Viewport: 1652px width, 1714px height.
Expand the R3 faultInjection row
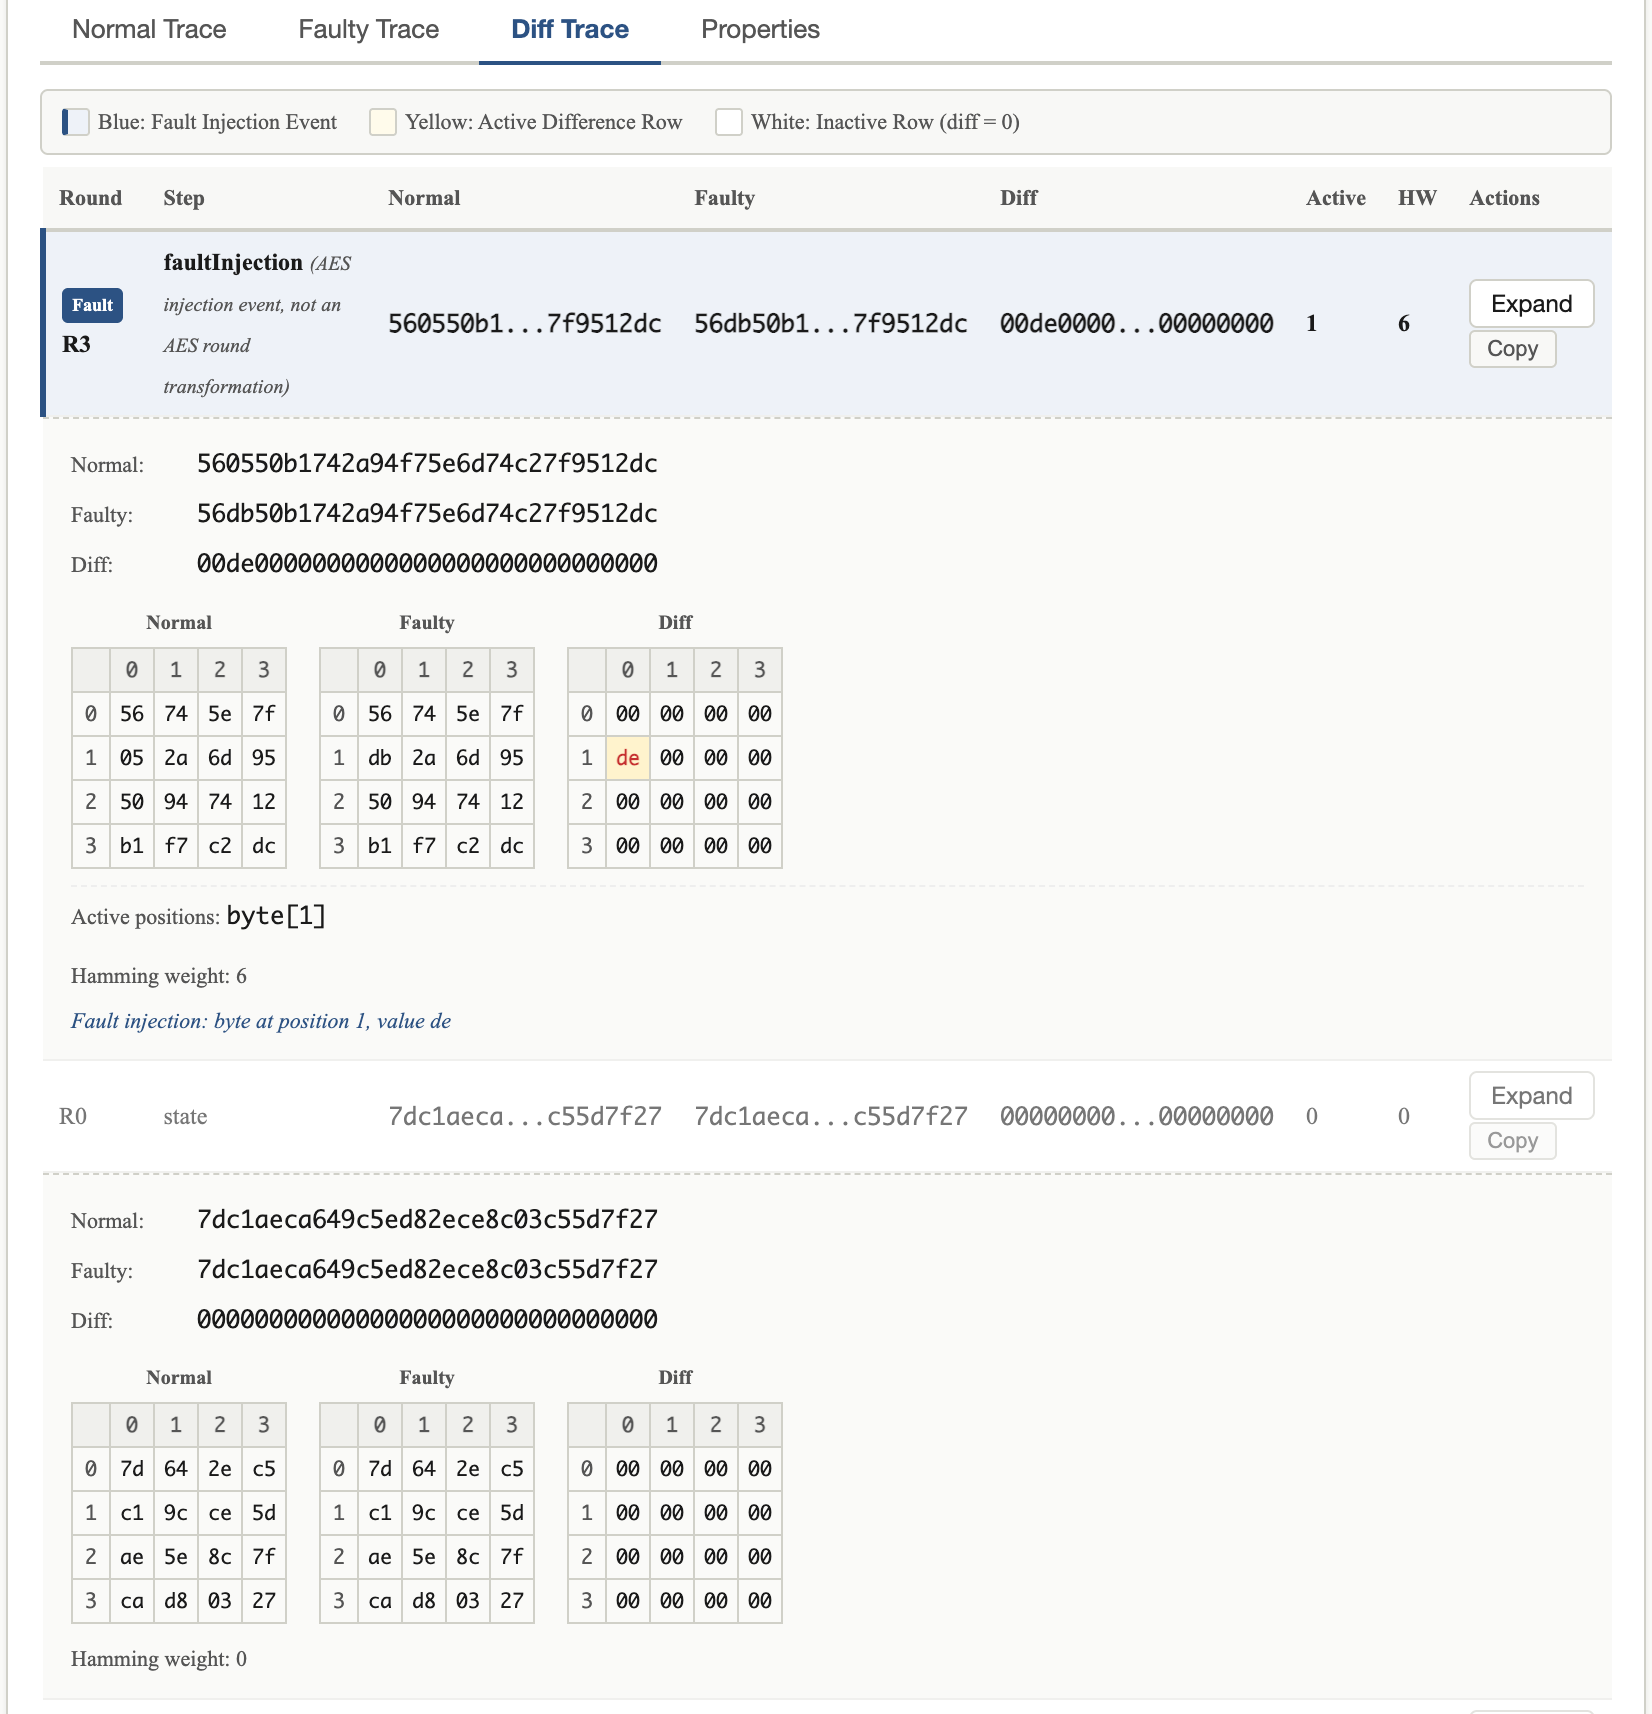click(1531, 303)
